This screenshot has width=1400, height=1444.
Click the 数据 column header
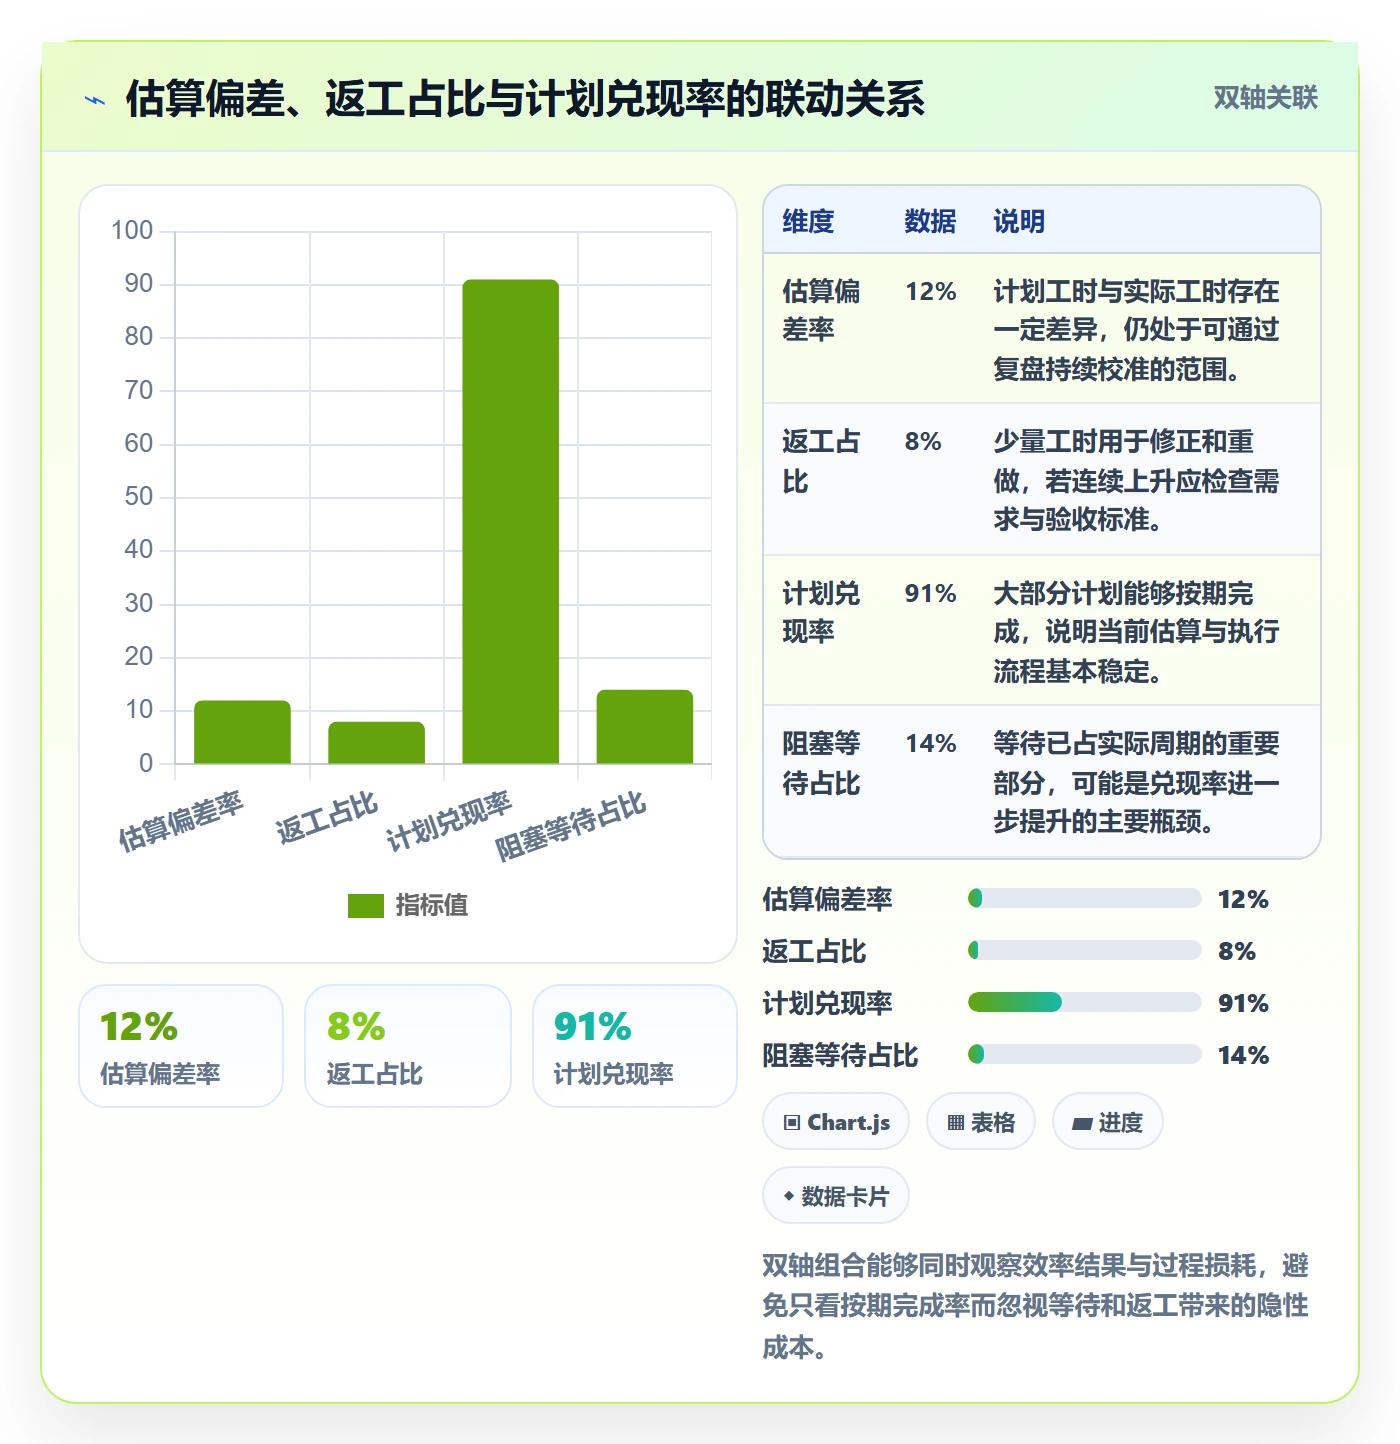(930, 221)
